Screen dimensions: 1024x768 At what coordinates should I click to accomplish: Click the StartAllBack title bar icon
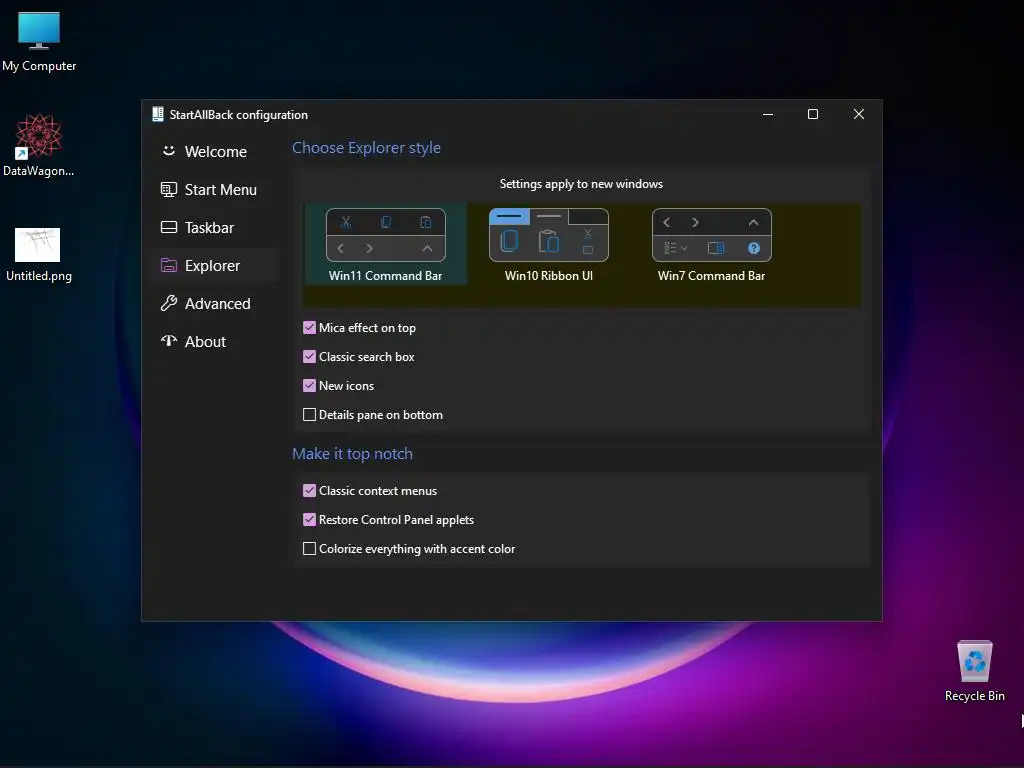(157, 114)
